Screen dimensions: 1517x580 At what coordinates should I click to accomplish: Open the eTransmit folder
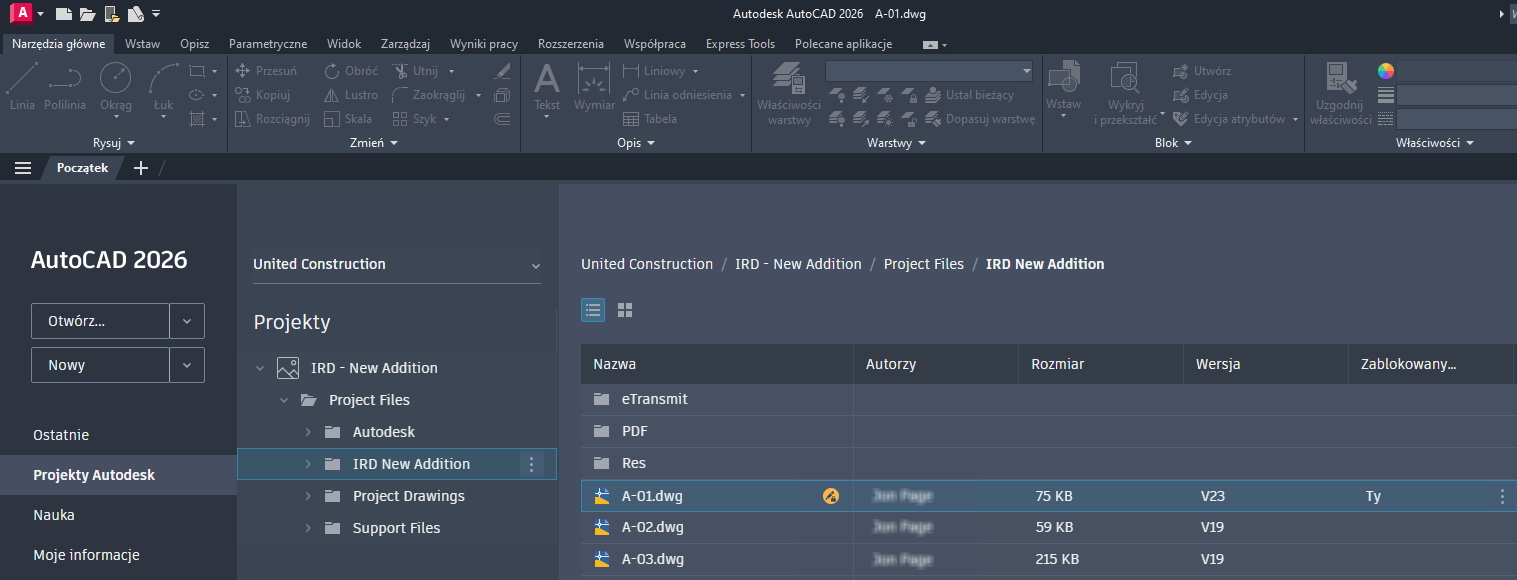coord(655,399)
